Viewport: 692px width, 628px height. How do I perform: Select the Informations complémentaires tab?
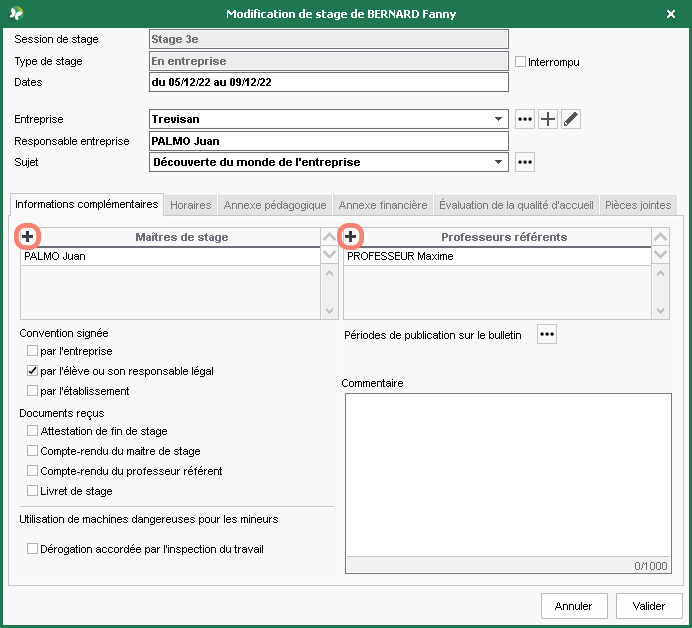tap(86, 204)
